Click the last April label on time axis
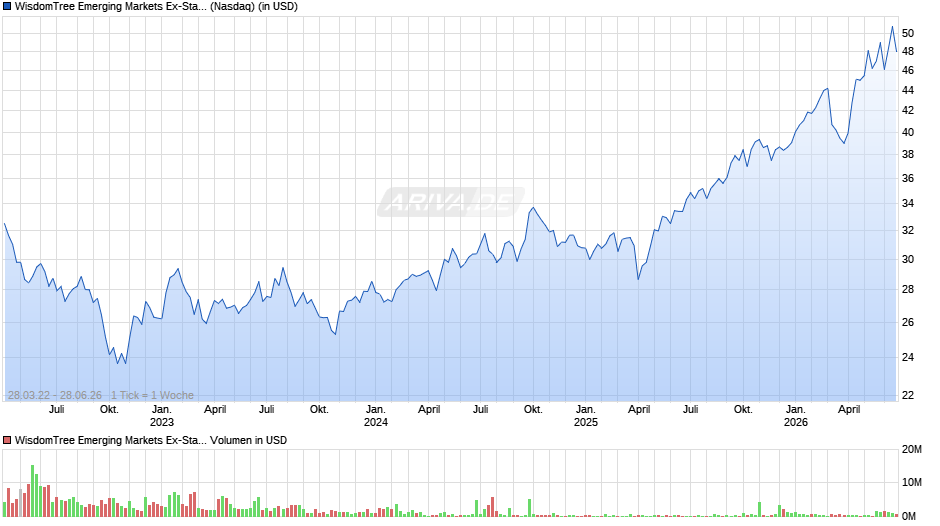This screenshot has height=526, width=940. [x=849, y=410]
